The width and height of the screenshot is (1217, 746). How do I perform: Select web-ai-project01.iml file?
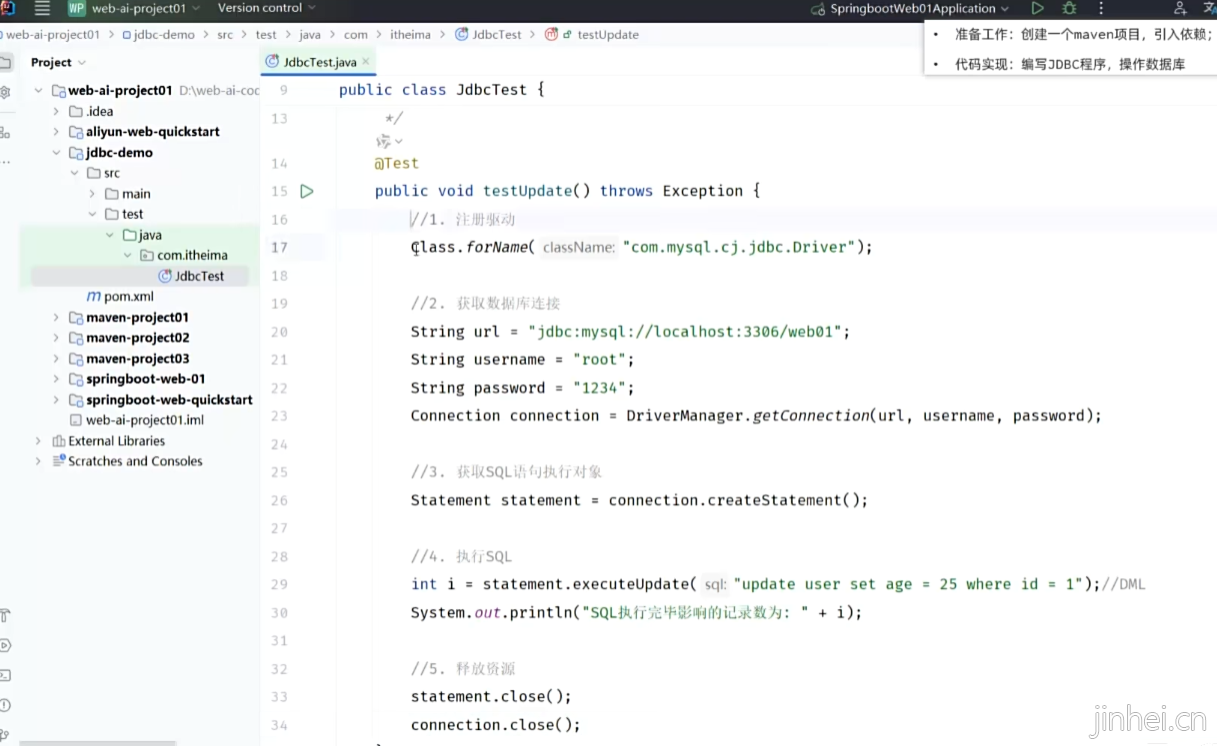pyautogui.click(x=145, y=420)
